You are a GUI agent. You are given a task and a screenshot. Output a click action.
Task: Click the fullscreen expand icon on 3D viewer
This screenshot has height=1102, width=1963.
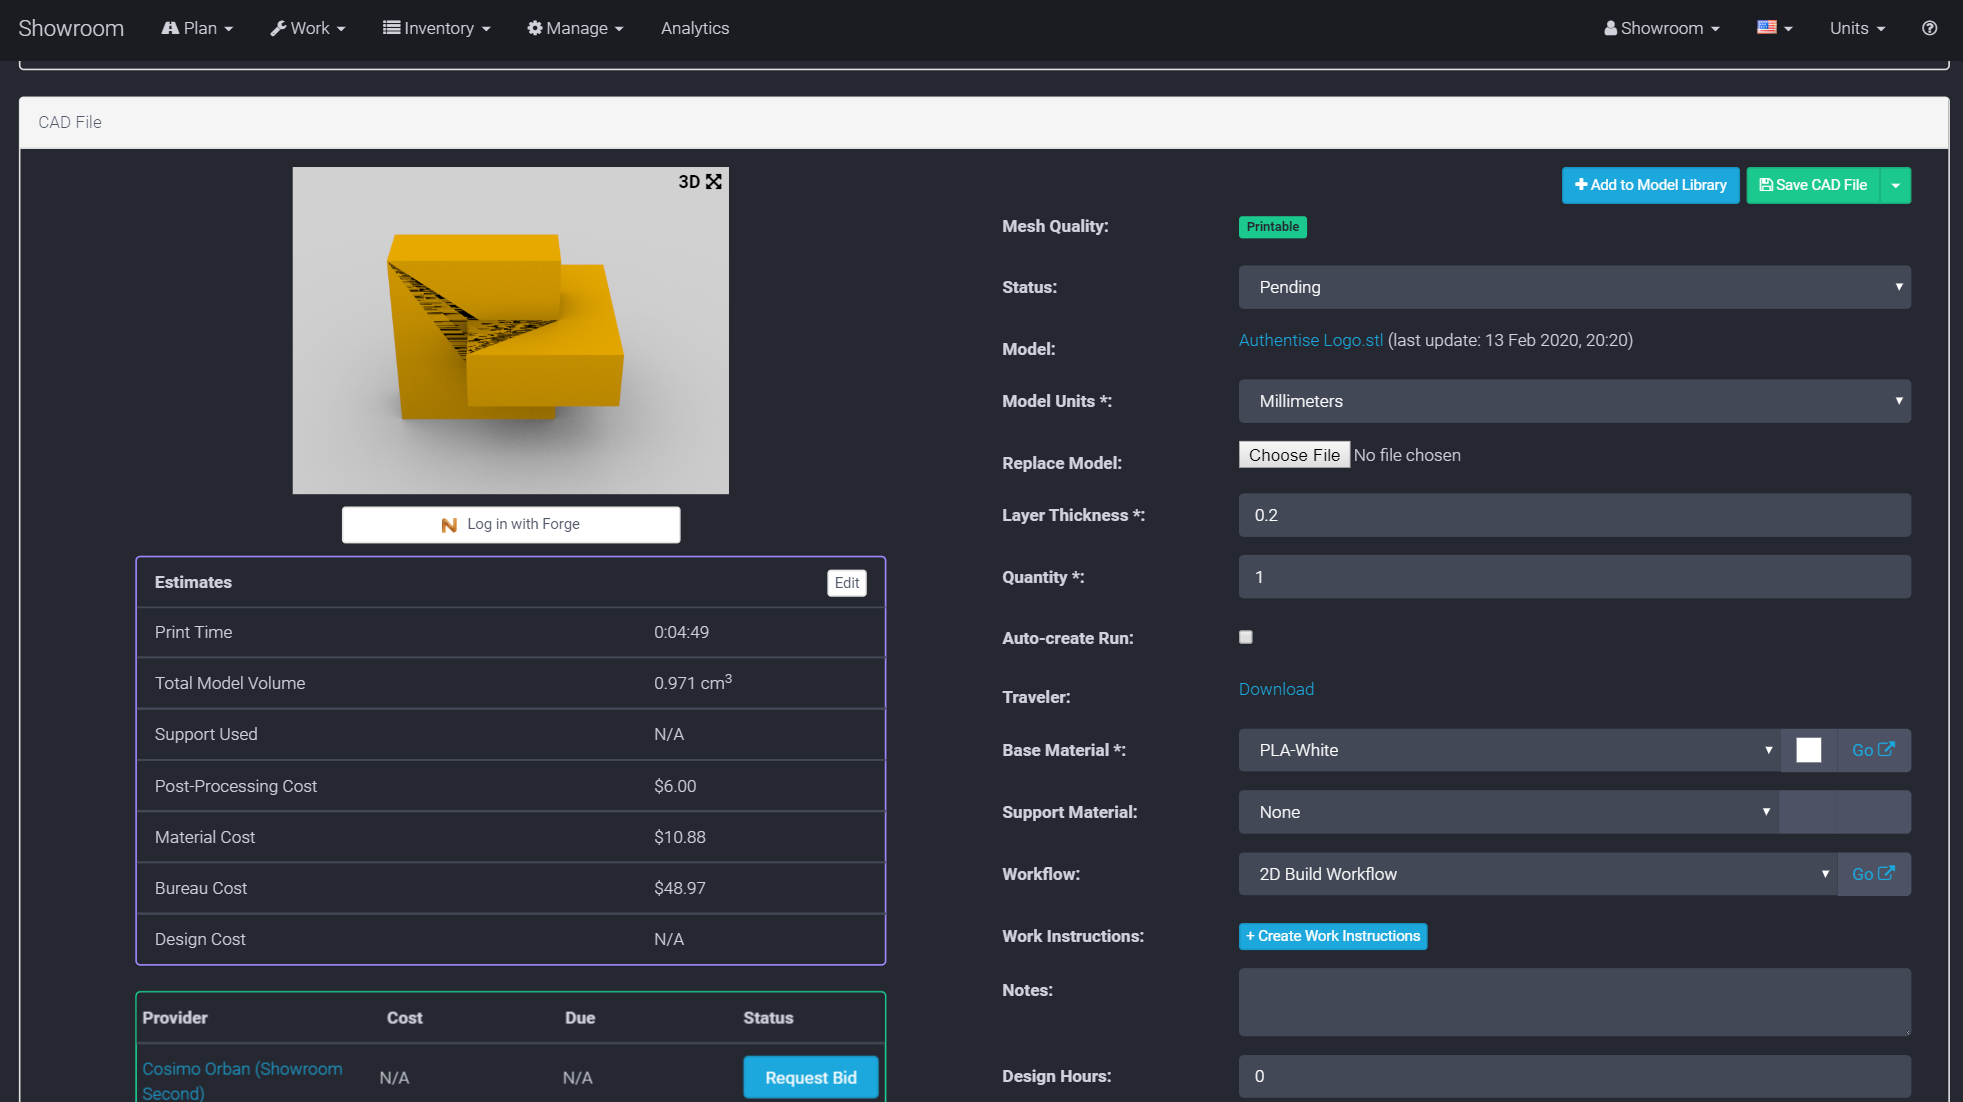point(713,182)
